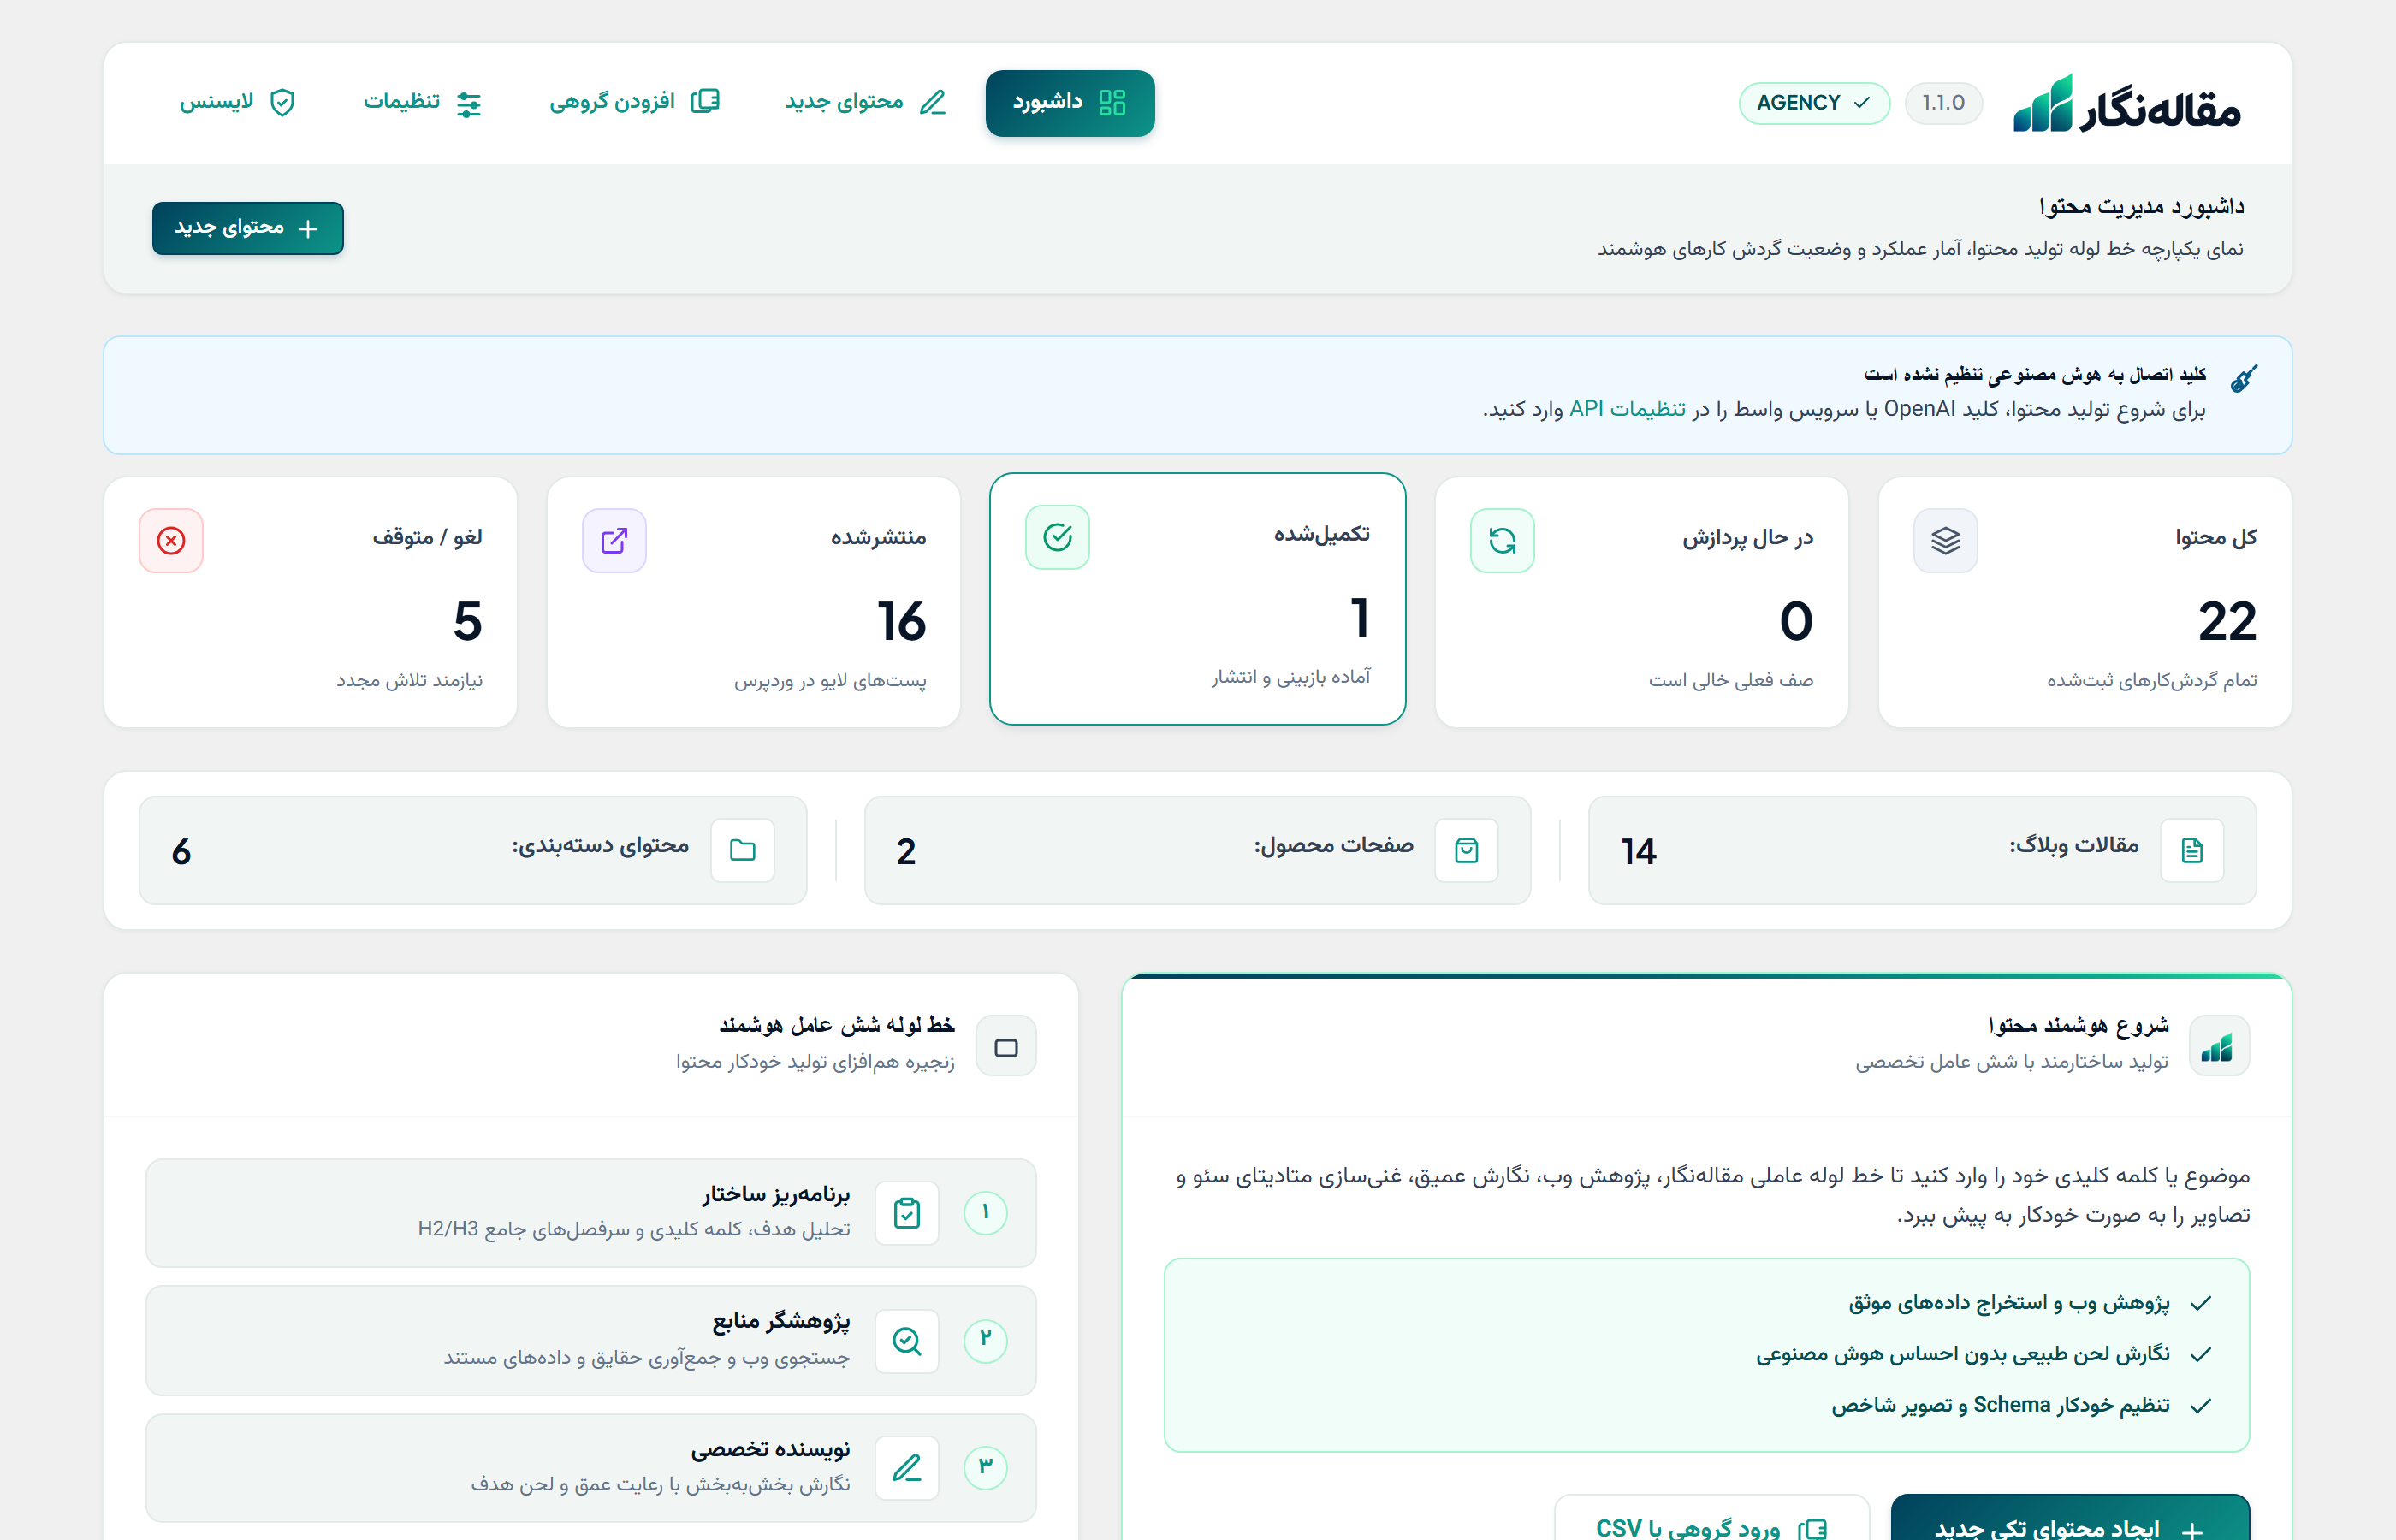
Task: Click the folder icon beside محتوای دسته‌بندی
Action: tap(742, 851)
